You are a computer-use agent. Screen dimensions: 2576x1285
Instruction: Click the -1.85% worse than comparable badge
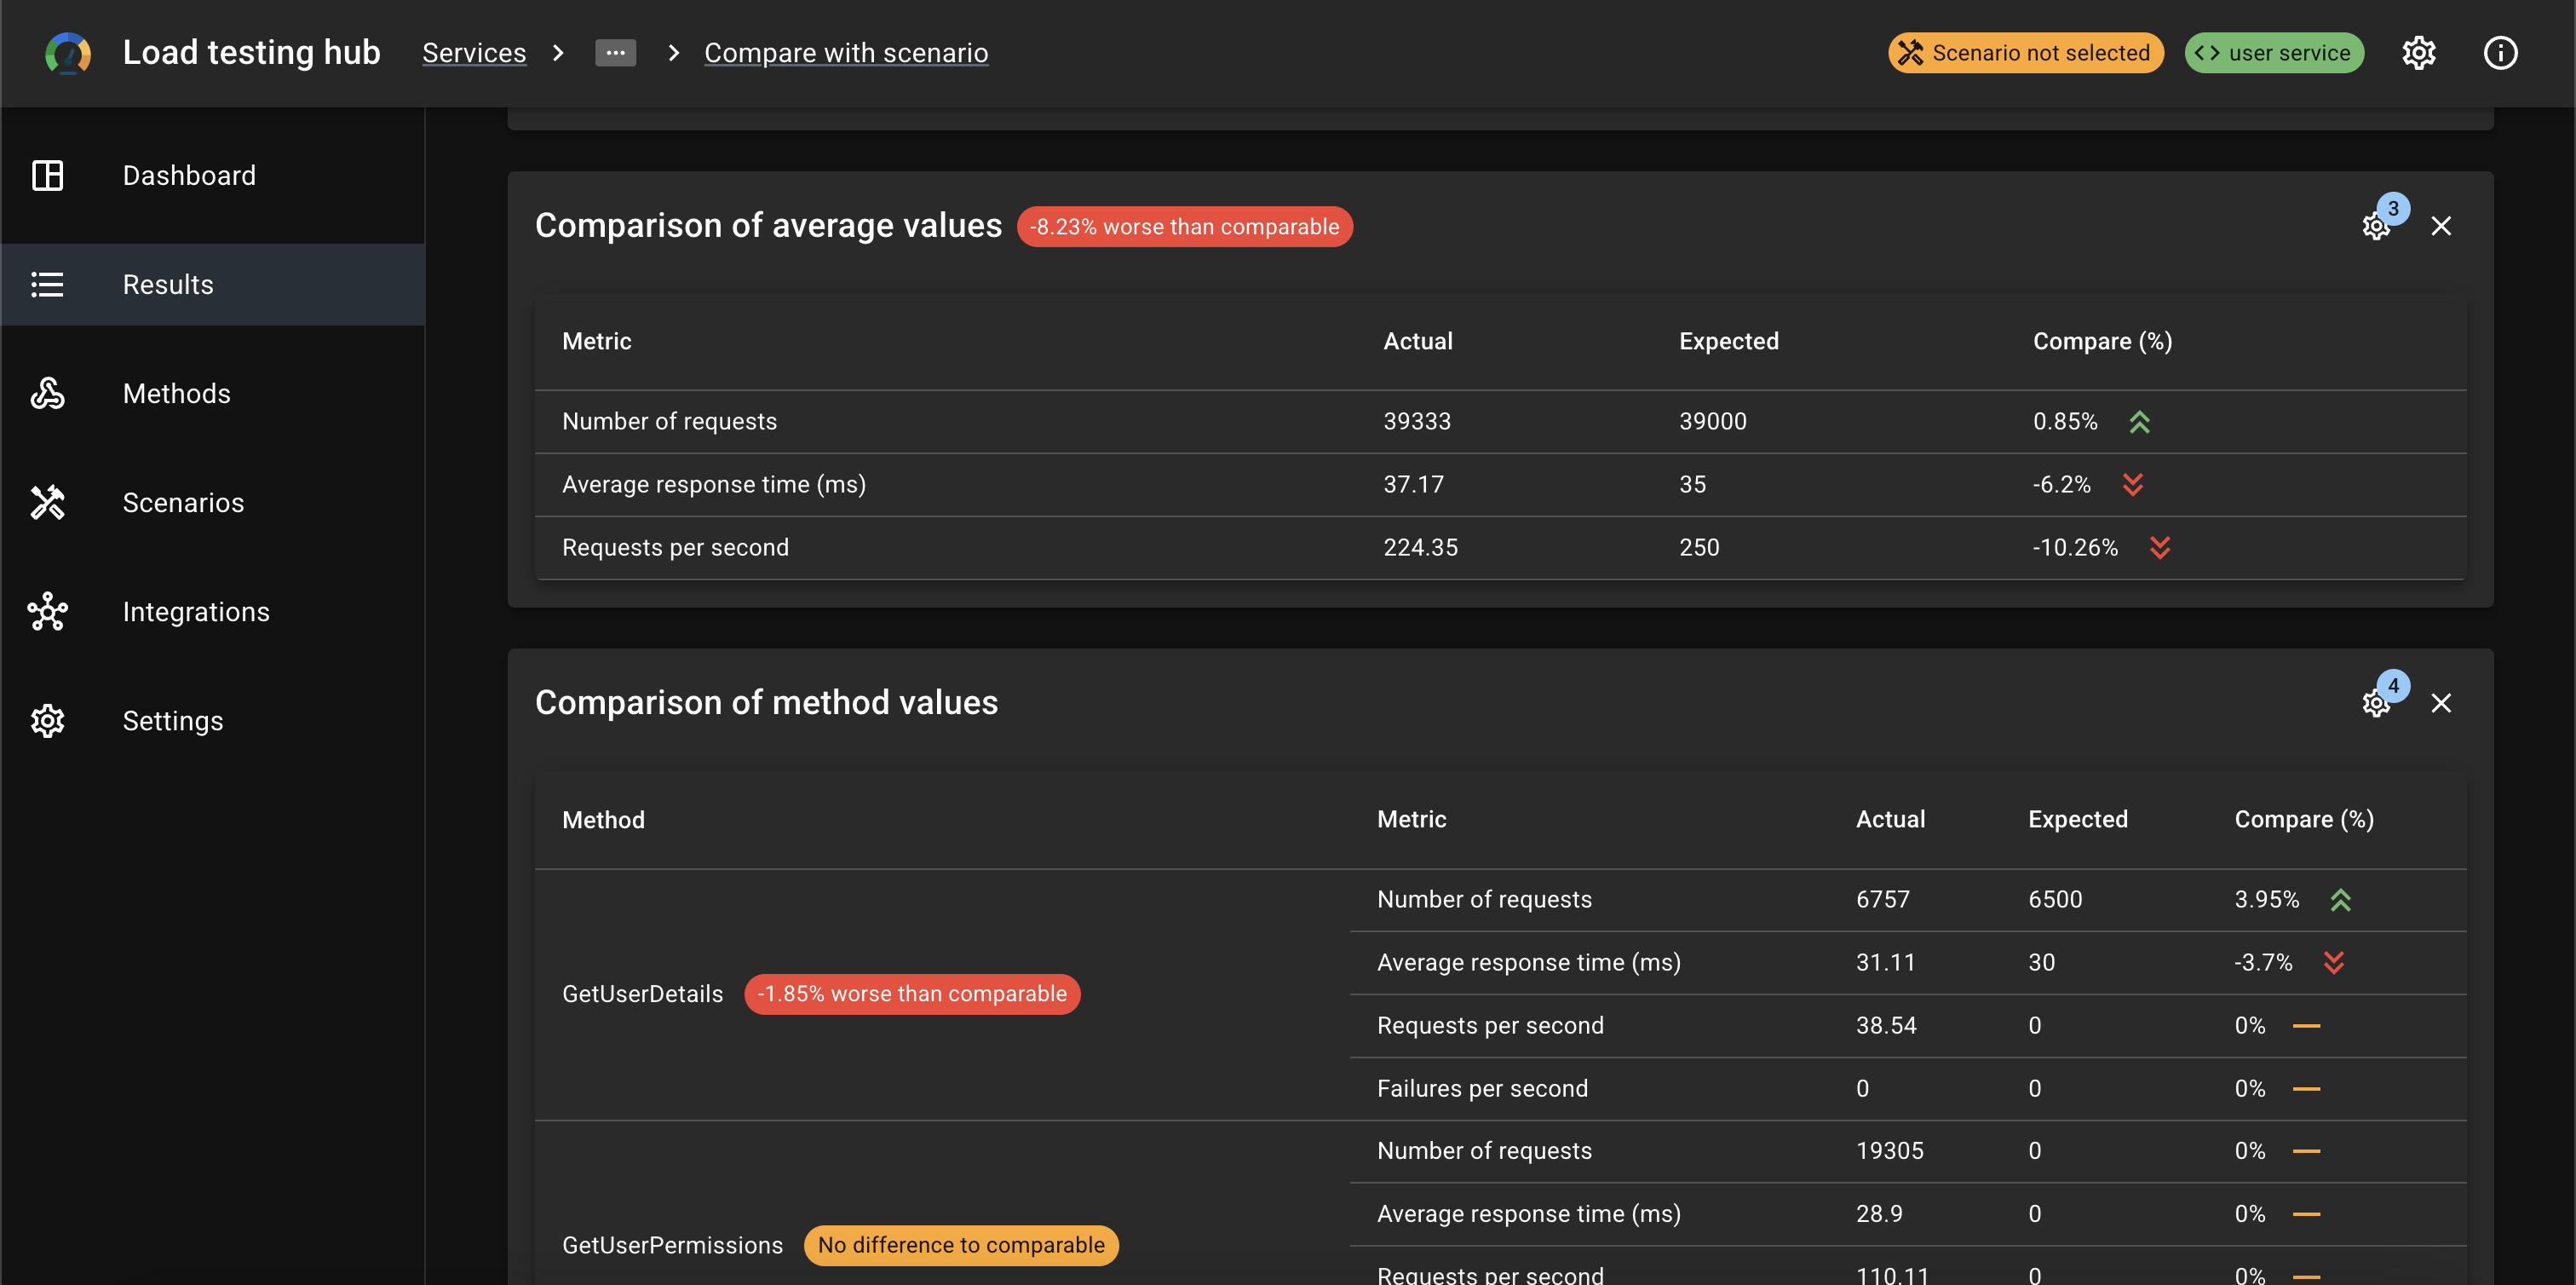[x=912, y=994]
